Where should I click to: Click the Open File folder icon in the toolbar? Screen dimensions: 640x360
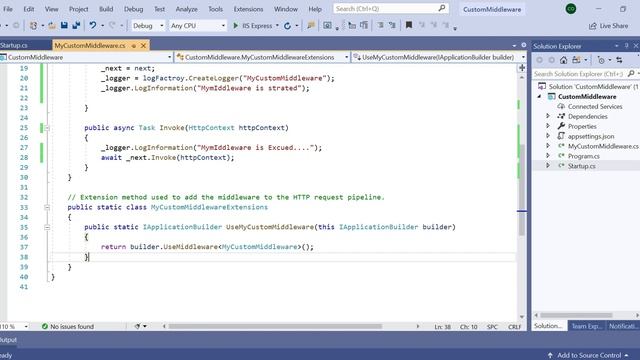[52, 26]
